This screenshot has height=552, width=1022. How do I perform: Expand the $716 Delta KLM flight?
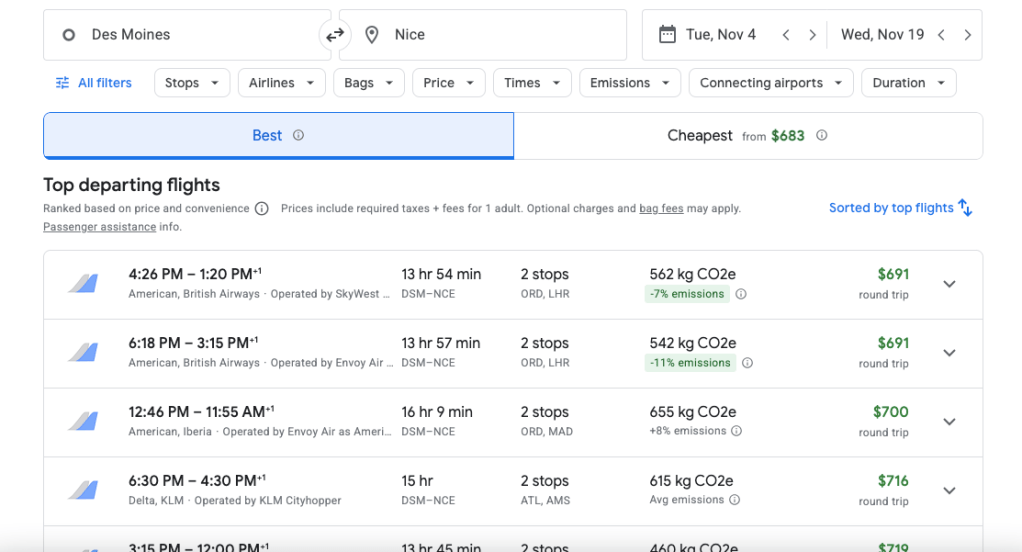[x=949, y=490]
